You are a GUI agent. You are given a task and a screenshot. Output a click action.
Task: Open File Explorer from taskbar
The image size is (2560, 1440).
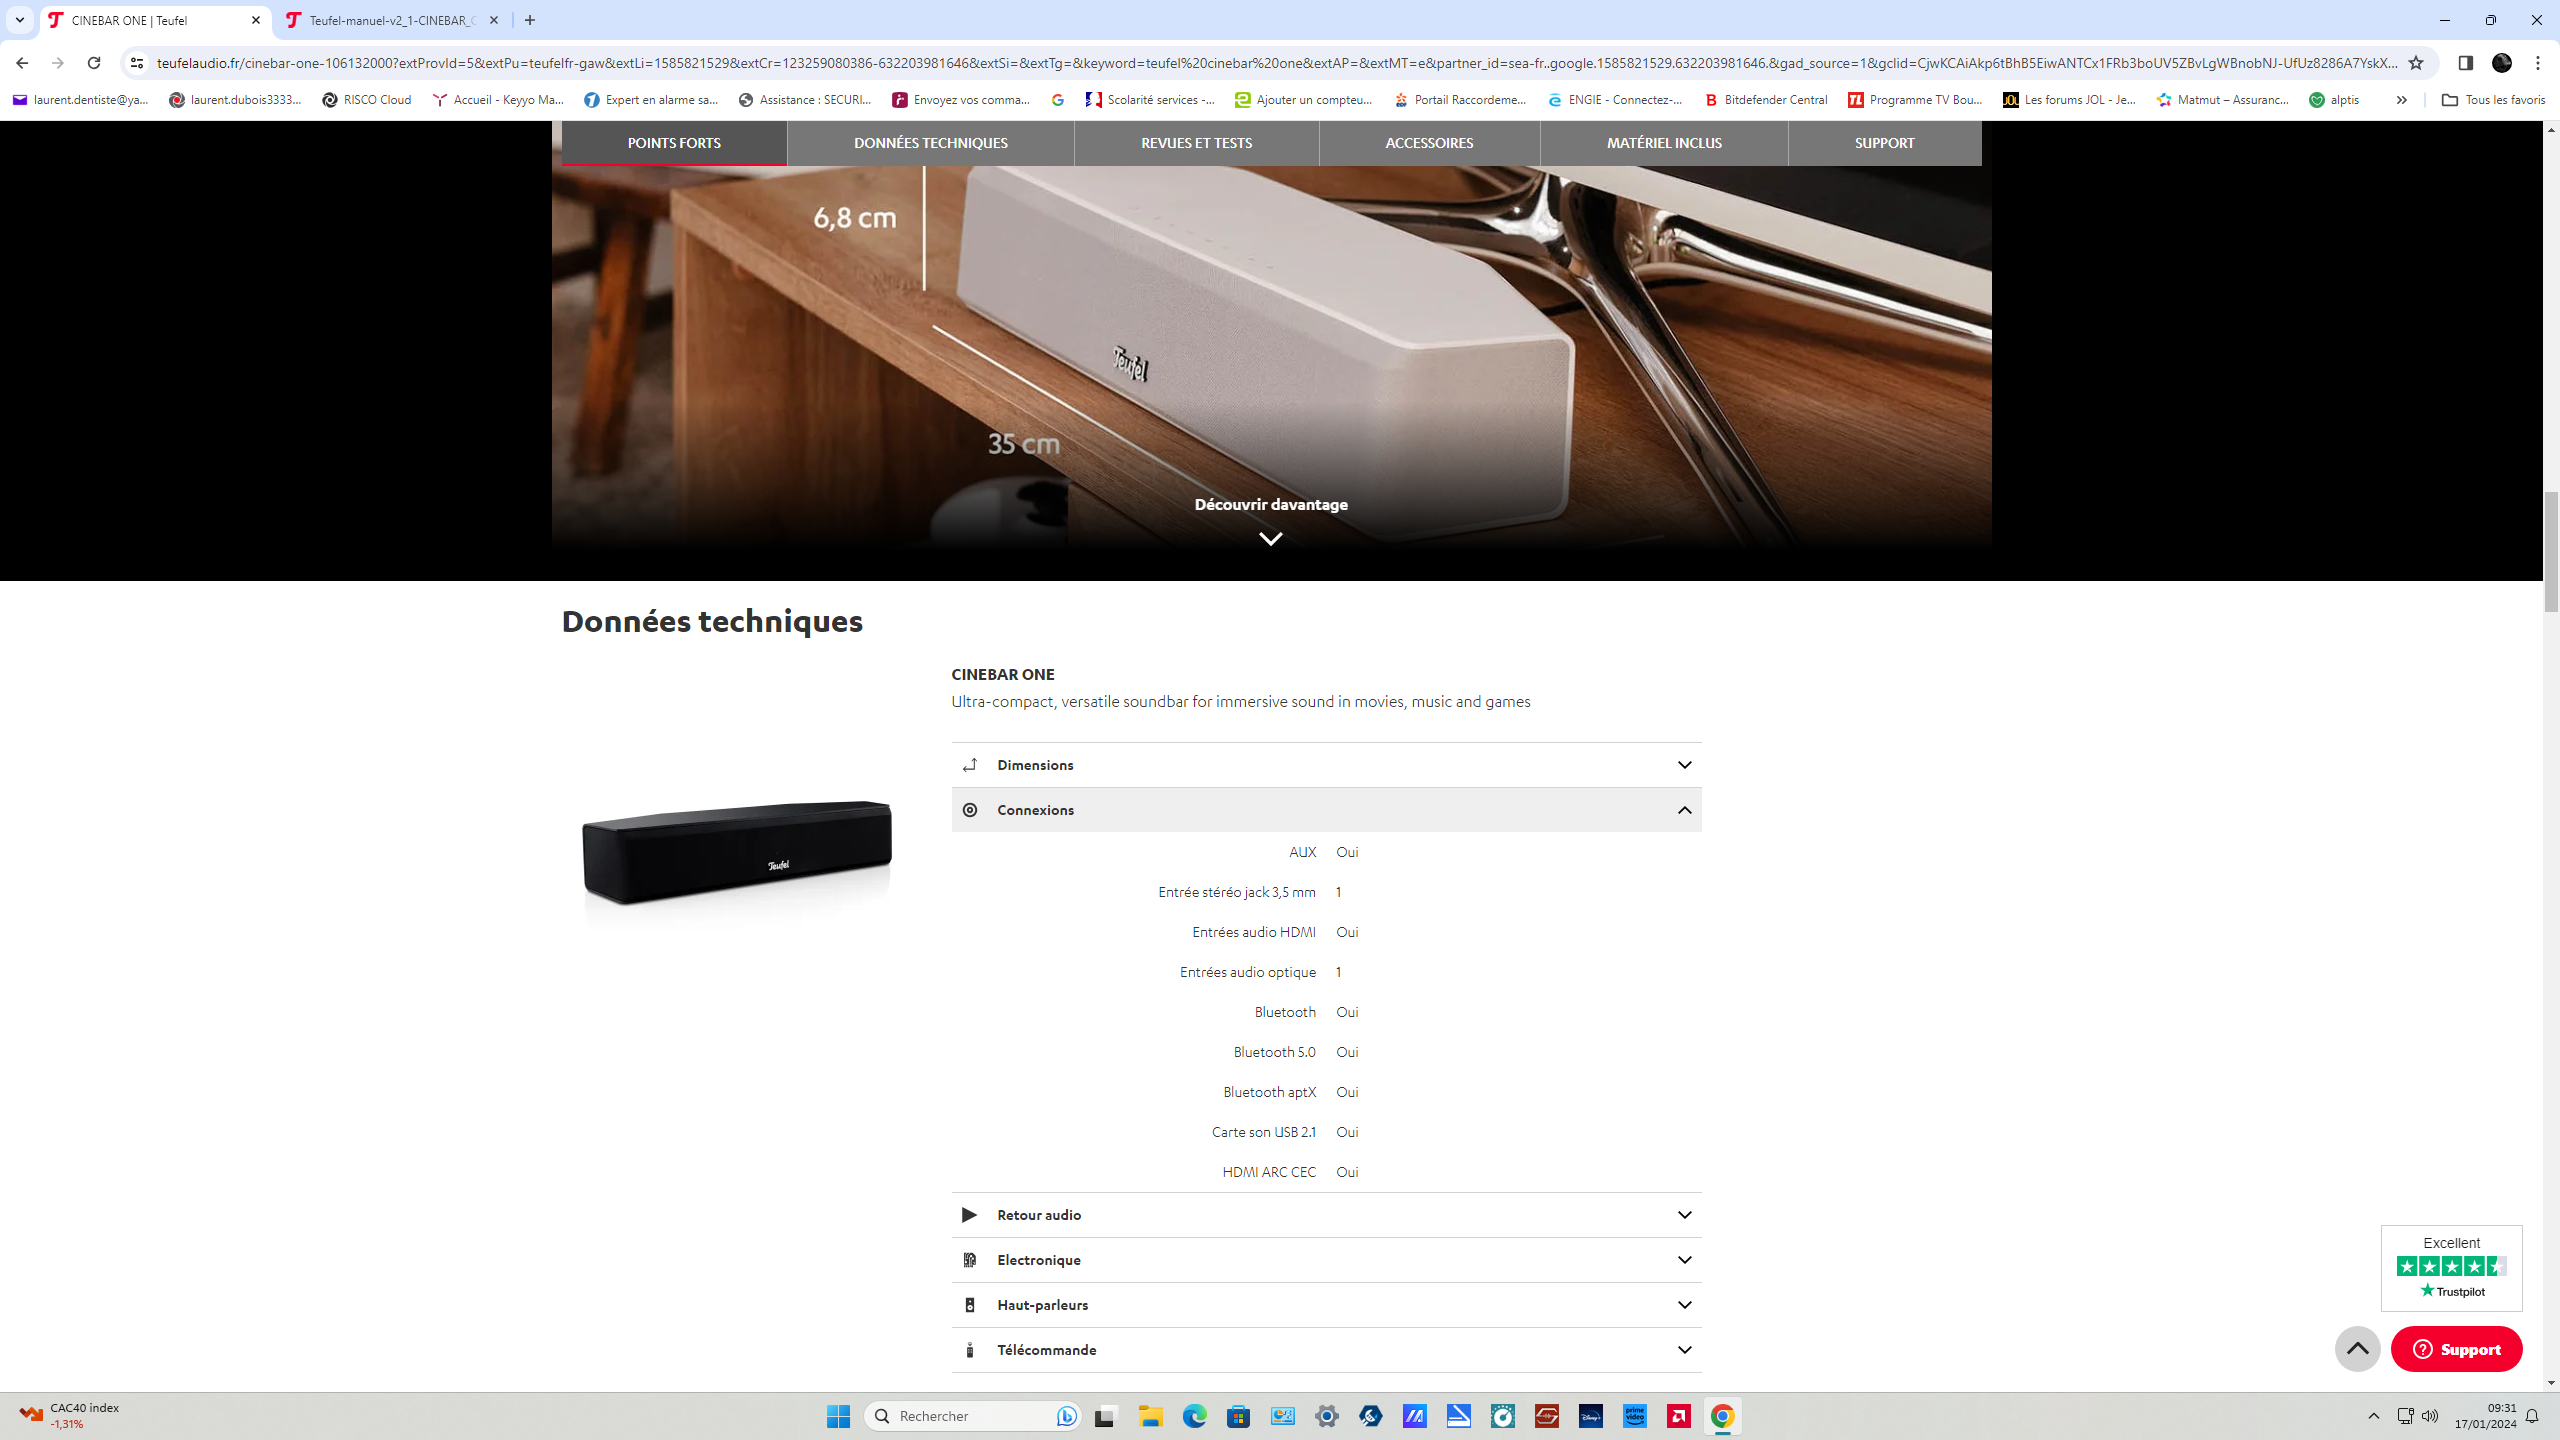(x=1150, y=1416)
